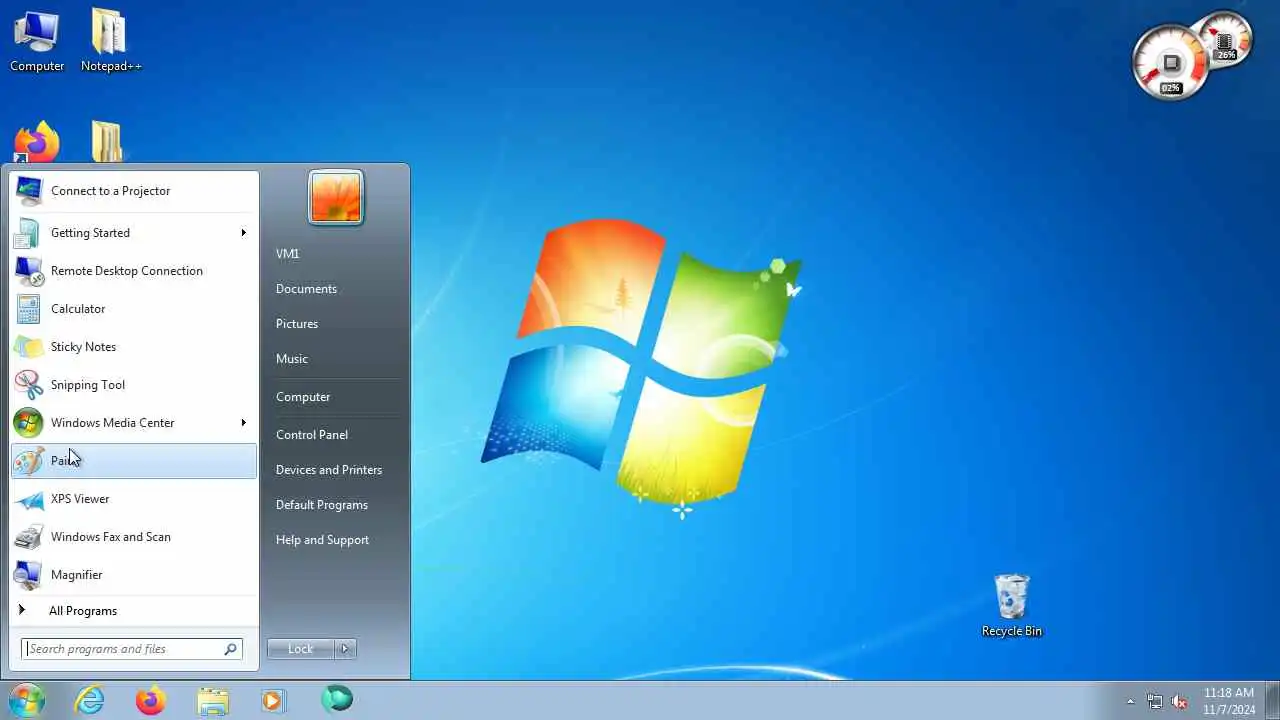The image size is (1280, 720).
Task: Launch Remote Desktop Connection icon
Action: tap(28, 271)
